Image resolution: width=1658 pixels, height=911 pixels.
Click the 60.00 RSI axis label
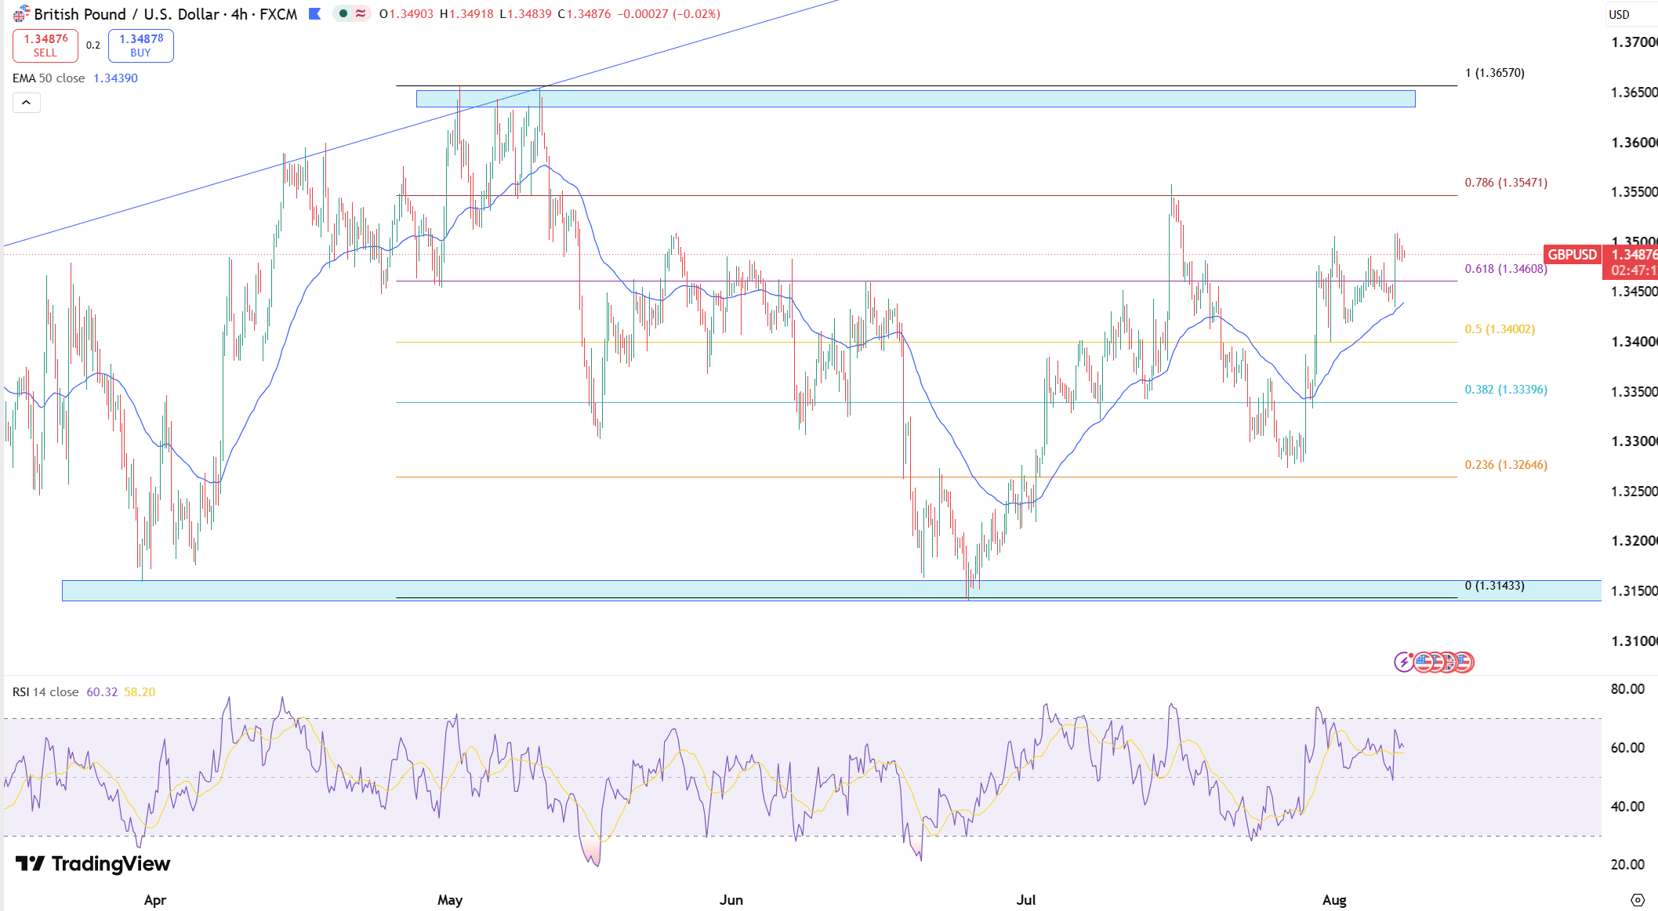tap(1628, 748)
